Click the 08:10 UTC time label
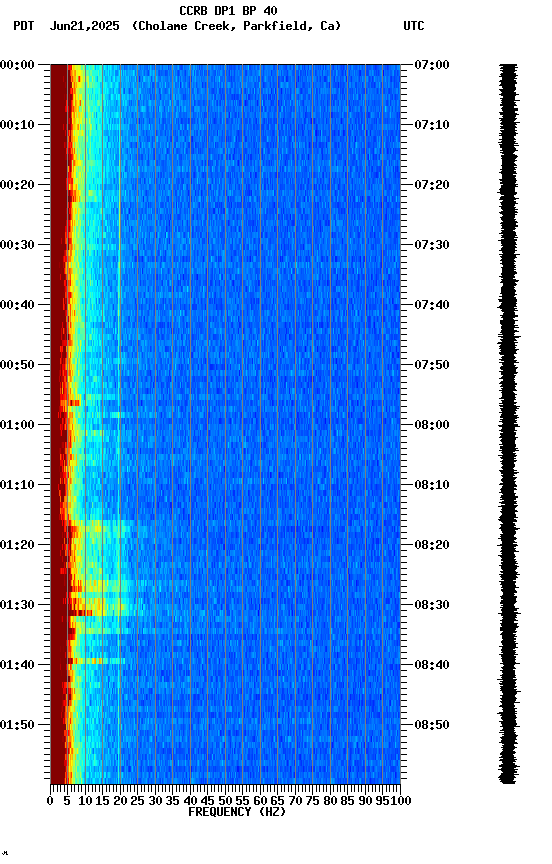 pos(432,485)
